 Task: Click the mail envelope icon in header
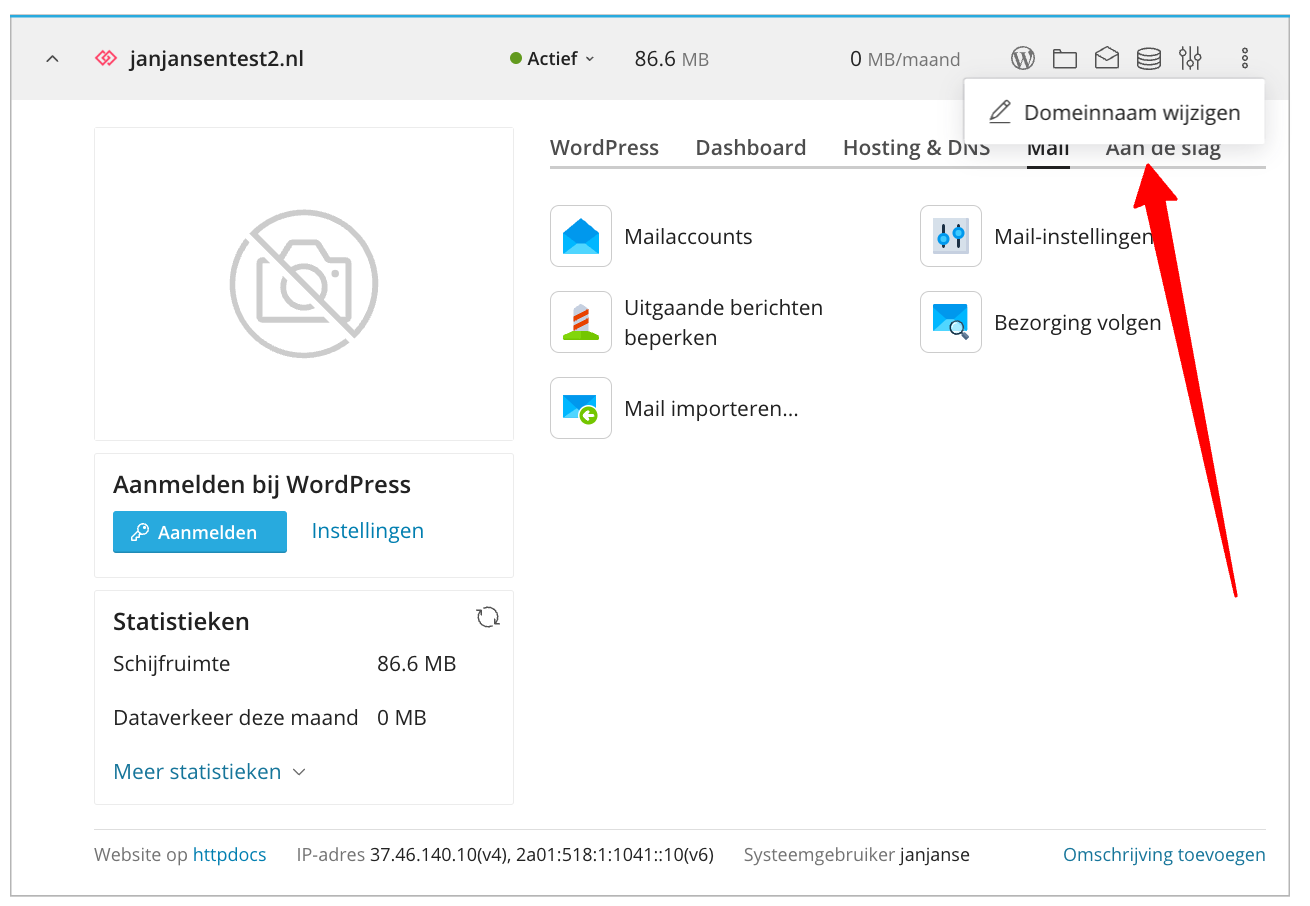tap(1106, 59)
